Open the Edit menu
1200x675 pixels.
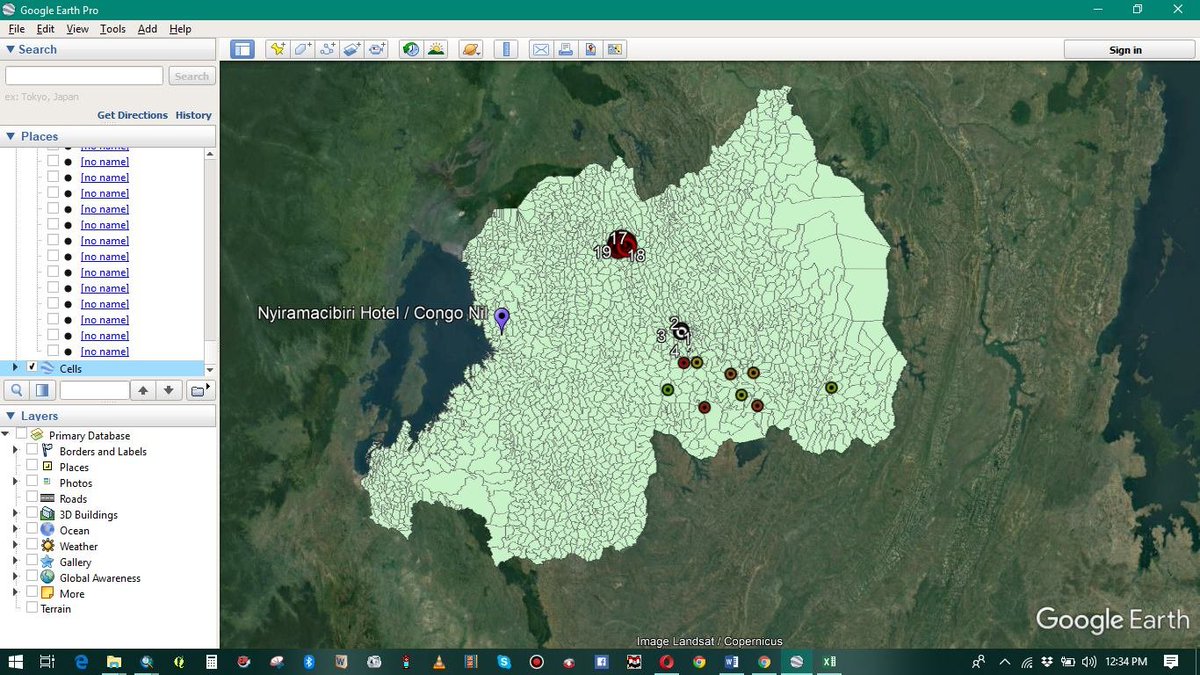pyautogui.click(x=45, y=29)
